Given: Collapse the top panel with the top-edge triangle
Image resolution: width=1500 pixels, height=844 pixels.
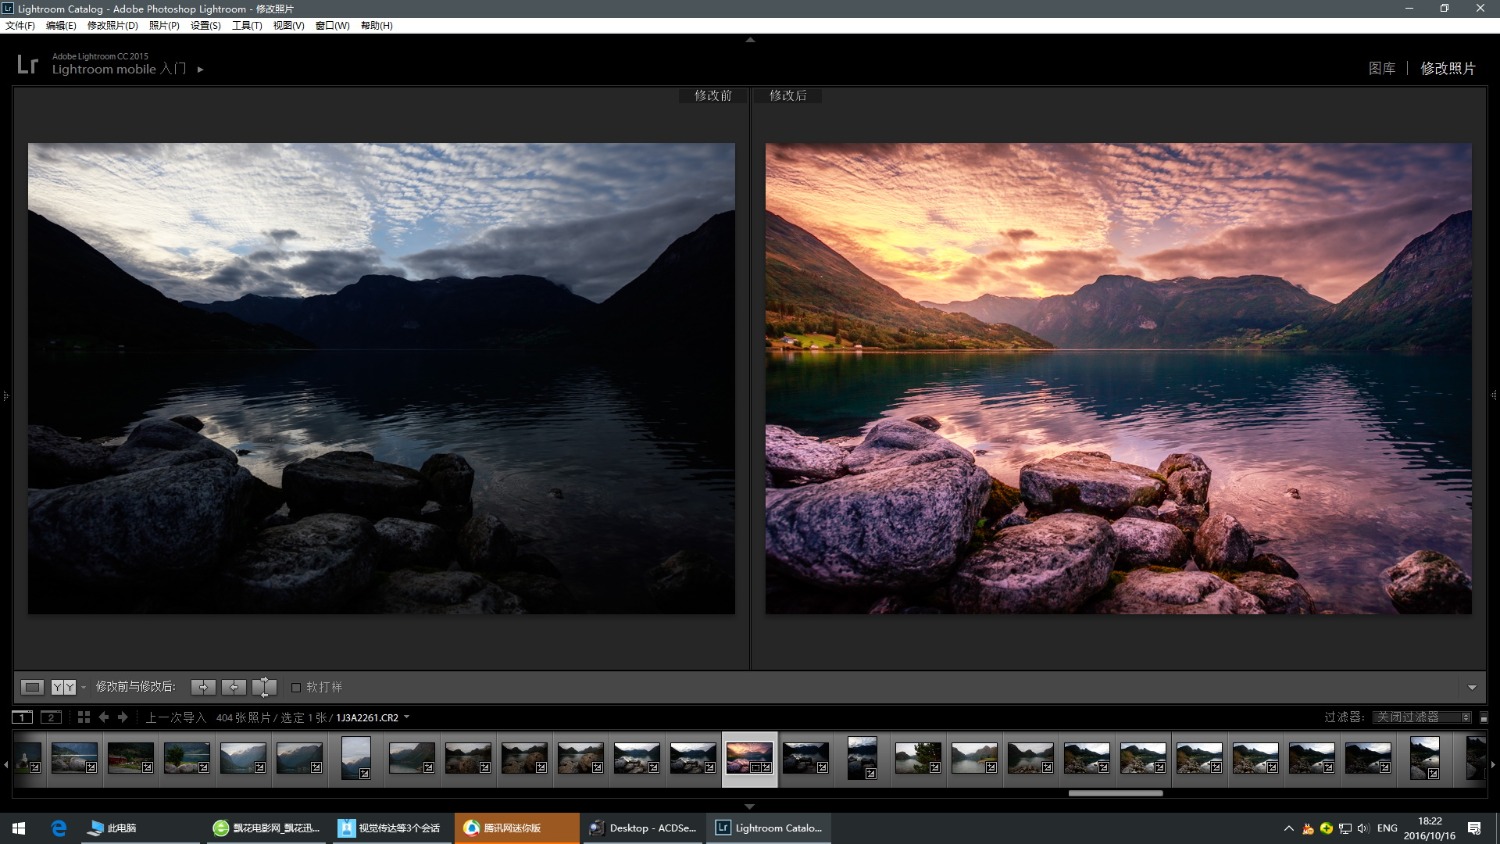Looking at the screenshot, I should click(750, 40).
